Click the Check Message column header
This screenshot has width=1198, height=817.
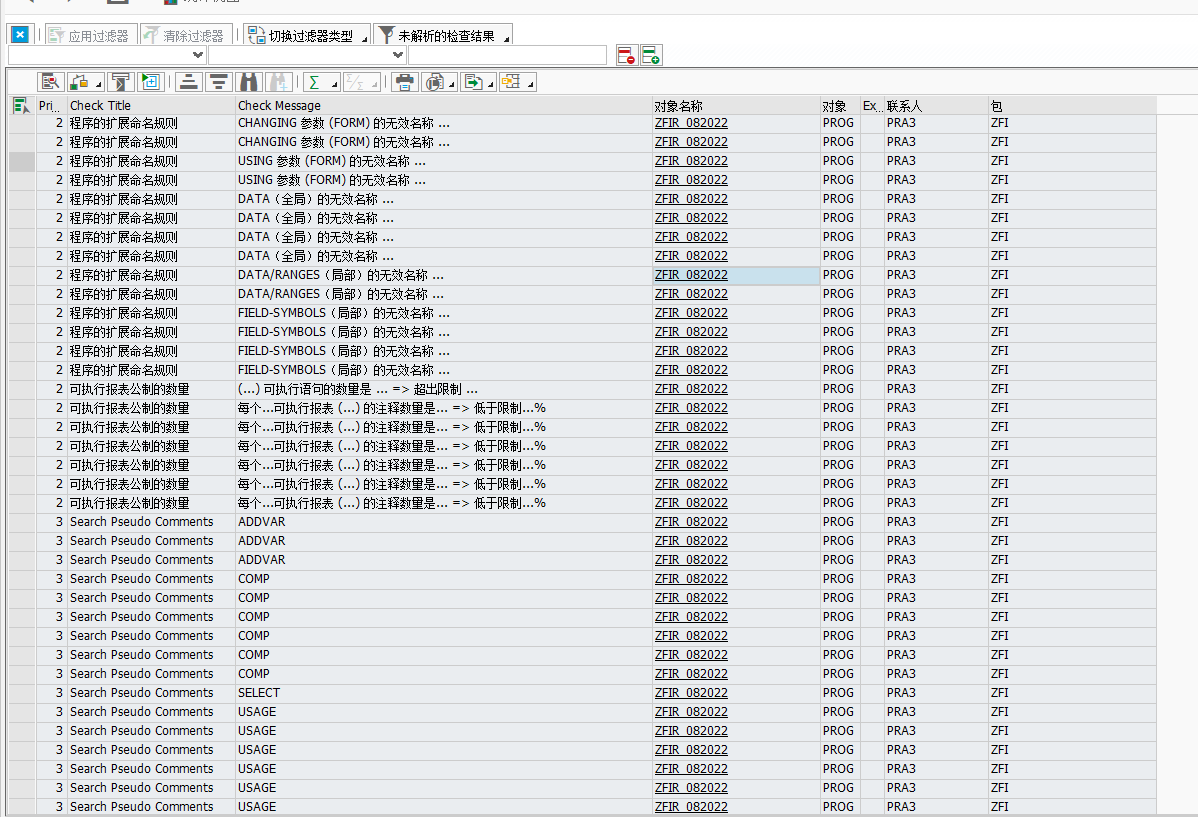(x=279, y=106)
